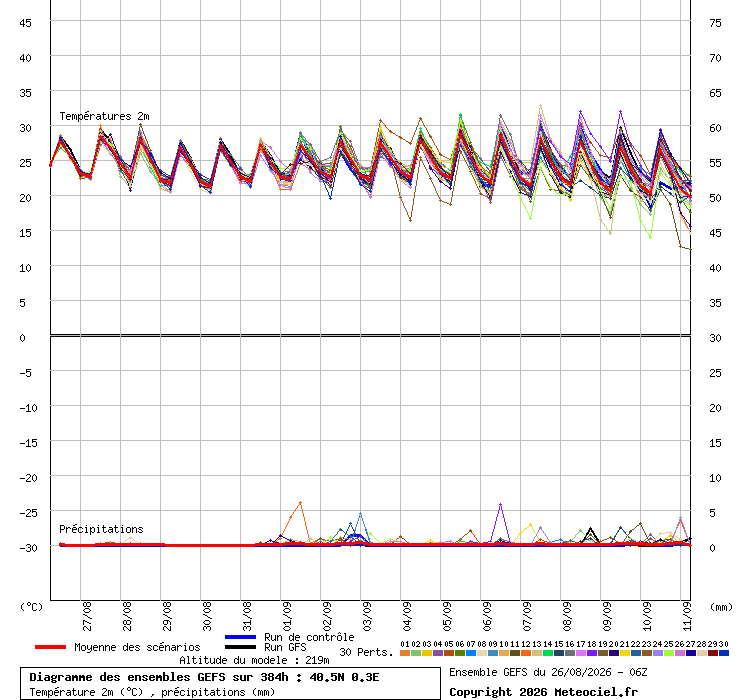This screenshot has height=700, width=740.
Task: Click 'Altitude du modele : 219m' text
Action: point(254,660)
